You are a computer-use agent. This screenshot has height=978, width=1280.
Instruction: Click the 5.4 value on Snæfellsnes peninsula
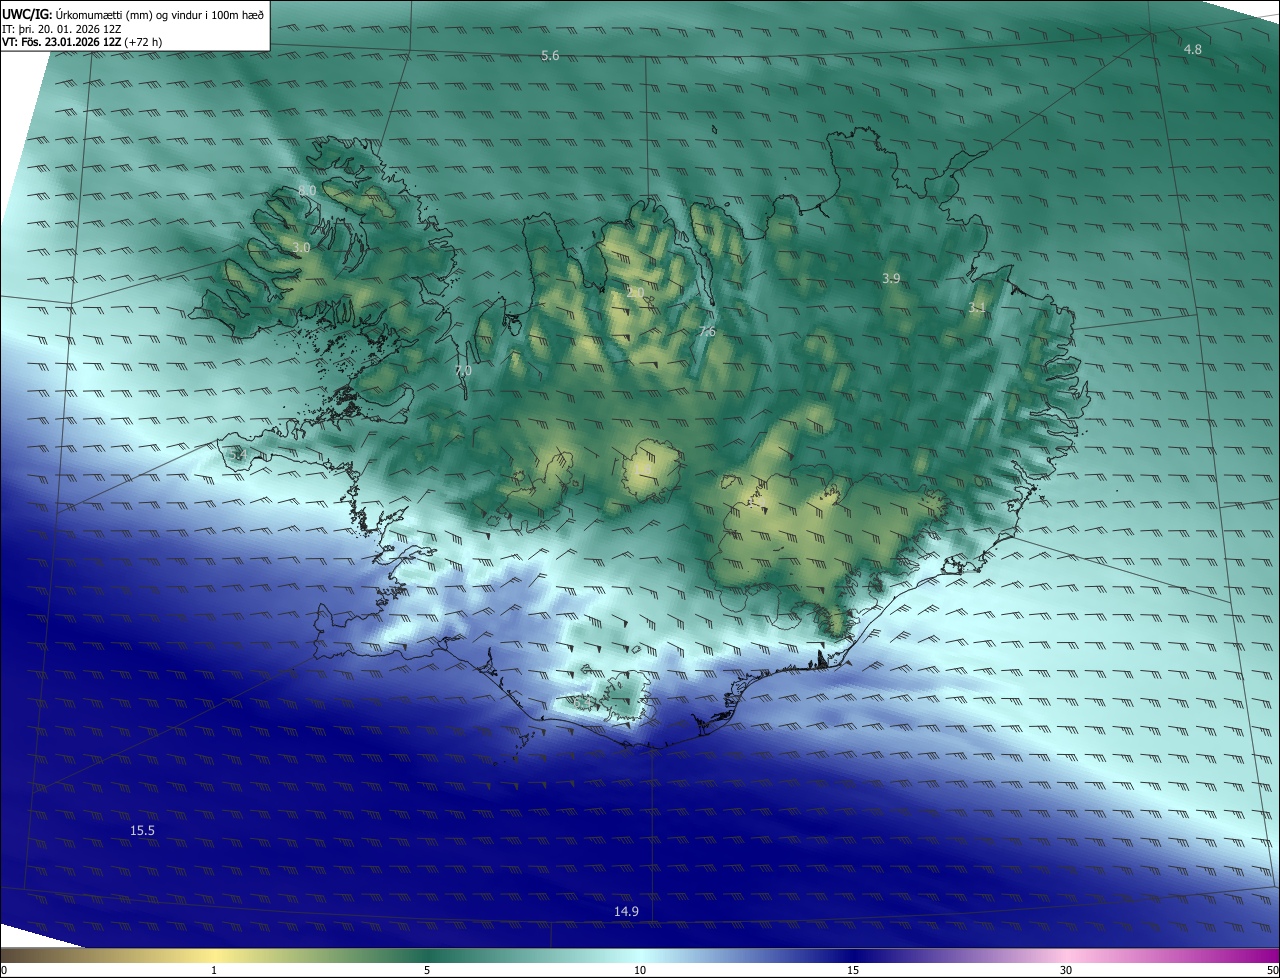click(x=236, y=455)
